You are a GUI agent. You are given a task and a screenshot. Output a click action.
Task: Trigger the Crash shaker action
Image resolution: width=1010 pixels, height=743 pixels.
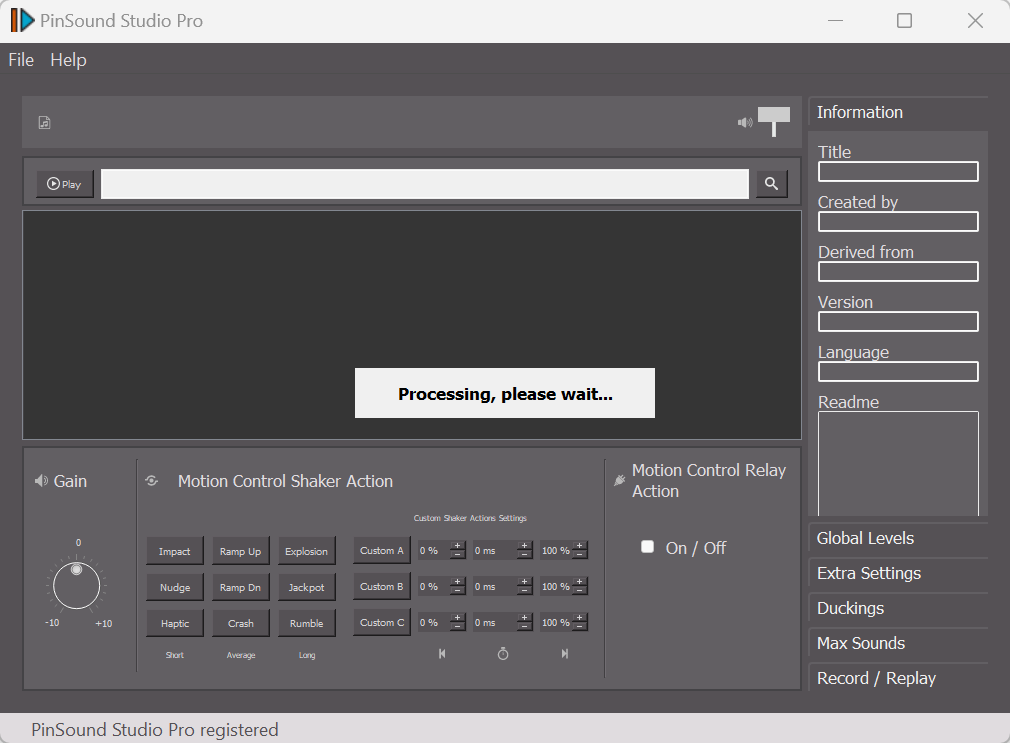coord(240,623)
